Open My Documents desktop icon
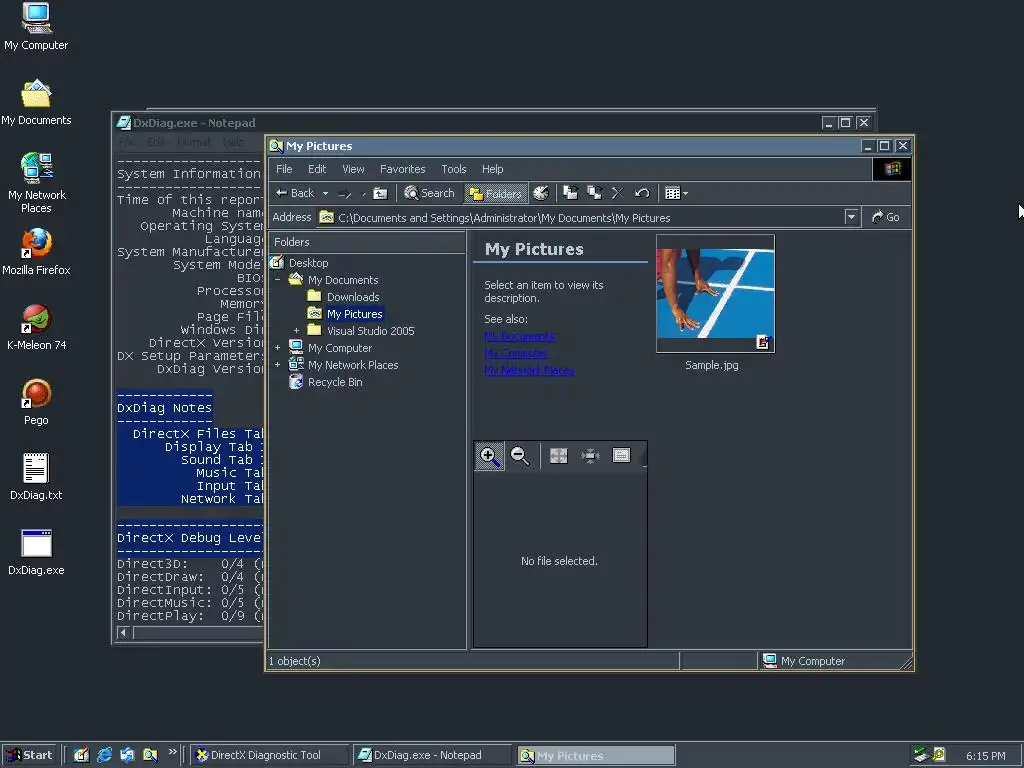This screenshot has height=768, width=1024. pyautogui.click(x=36, y=103)
